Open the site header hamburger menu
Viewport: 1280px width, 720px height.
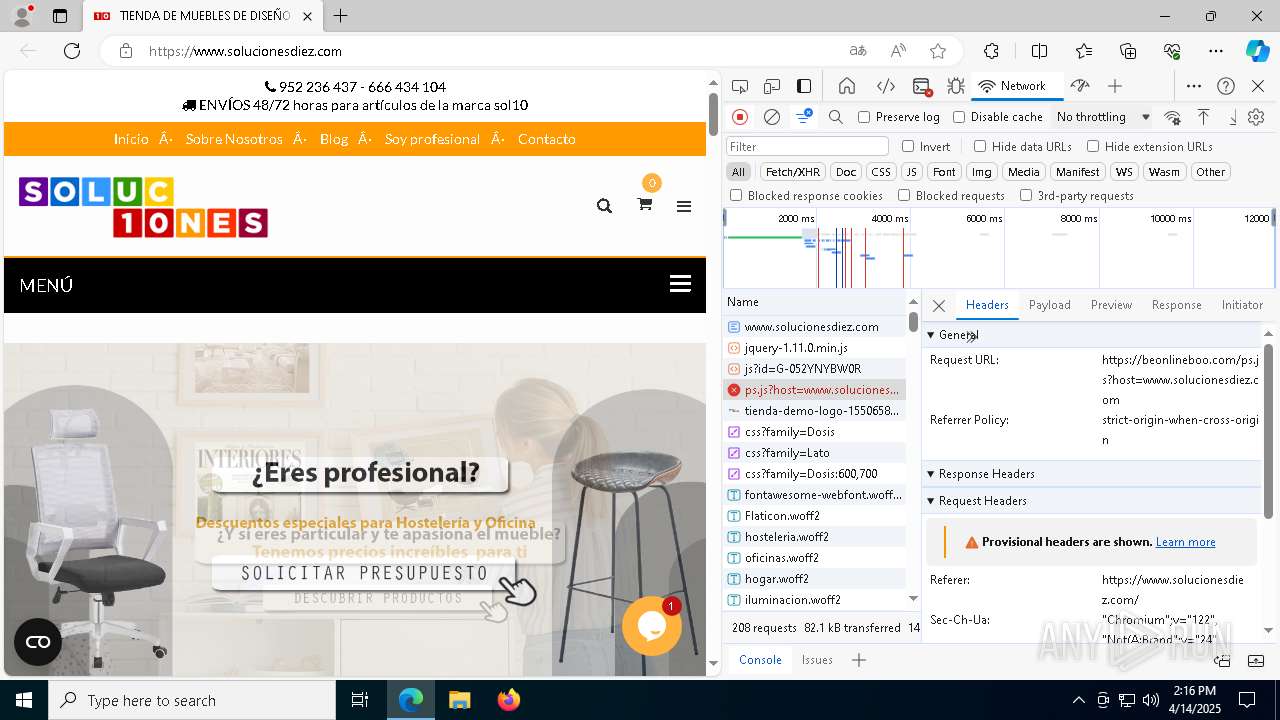click(684, 206)
